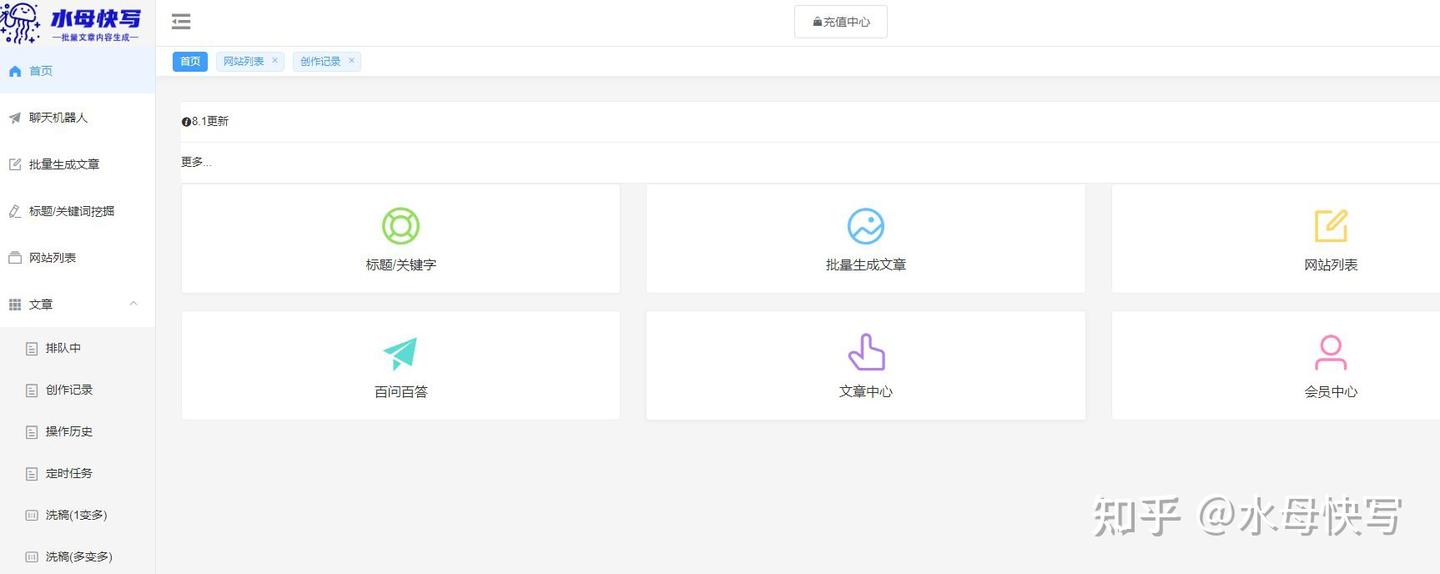Click the 更多... link
The image size is (1440, 574).
pos(196,162)
